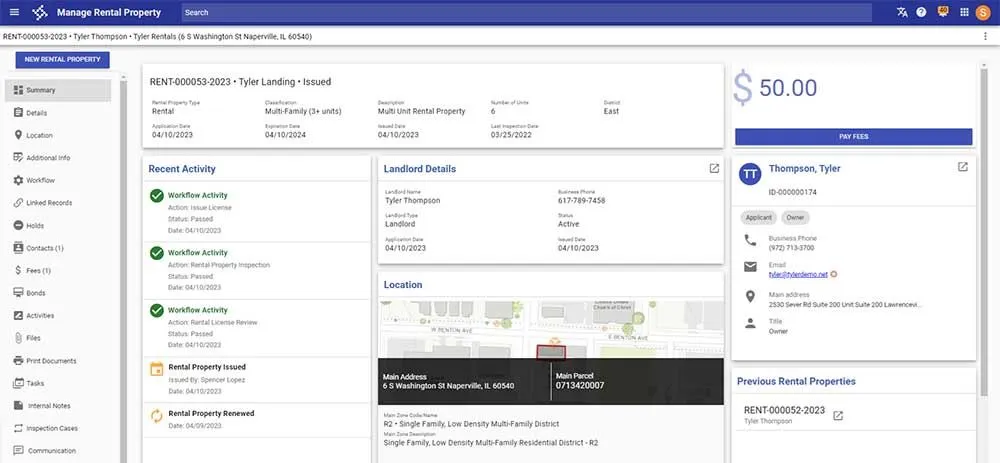Select Linked Records sidebar item
This screenshot has height=463, width=1000.
click(49, 203)
